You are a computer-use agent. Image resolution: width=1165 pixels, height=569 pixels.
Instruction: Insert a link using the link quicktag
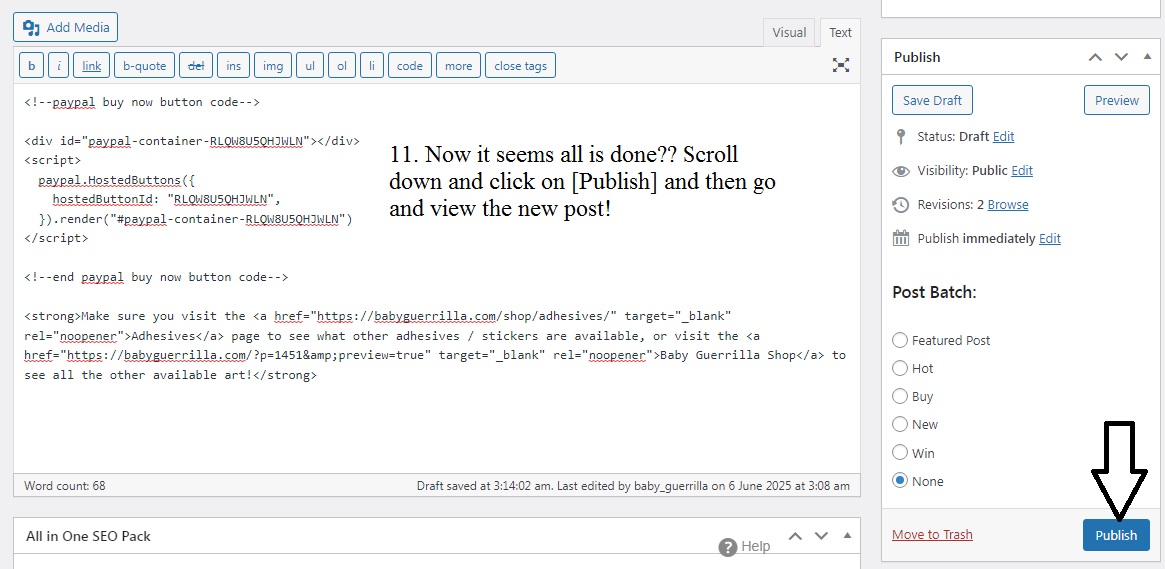click(x=91, y=65)
